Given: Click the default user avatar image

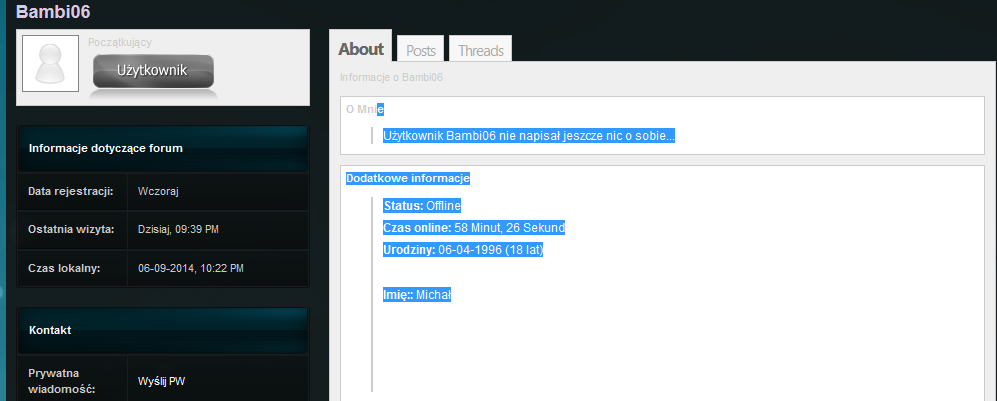Looking at the screenshot, I should (50, 63).
